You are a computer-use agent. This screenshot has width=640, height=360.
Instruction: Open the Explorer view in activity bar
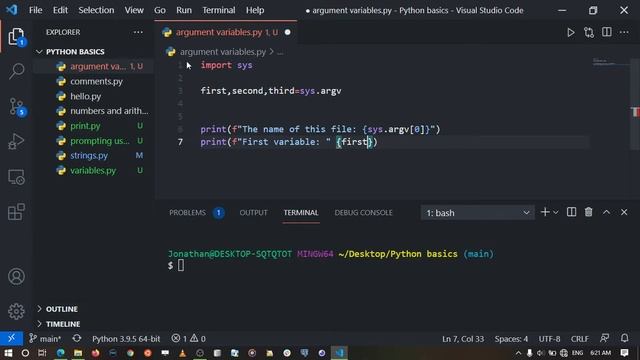coord(16,37)
